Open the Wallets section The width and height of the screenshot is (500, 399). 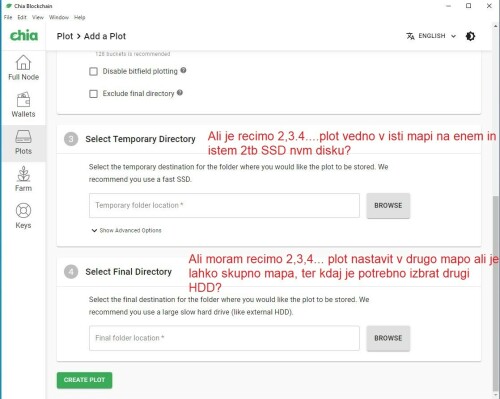coord(23,105)
